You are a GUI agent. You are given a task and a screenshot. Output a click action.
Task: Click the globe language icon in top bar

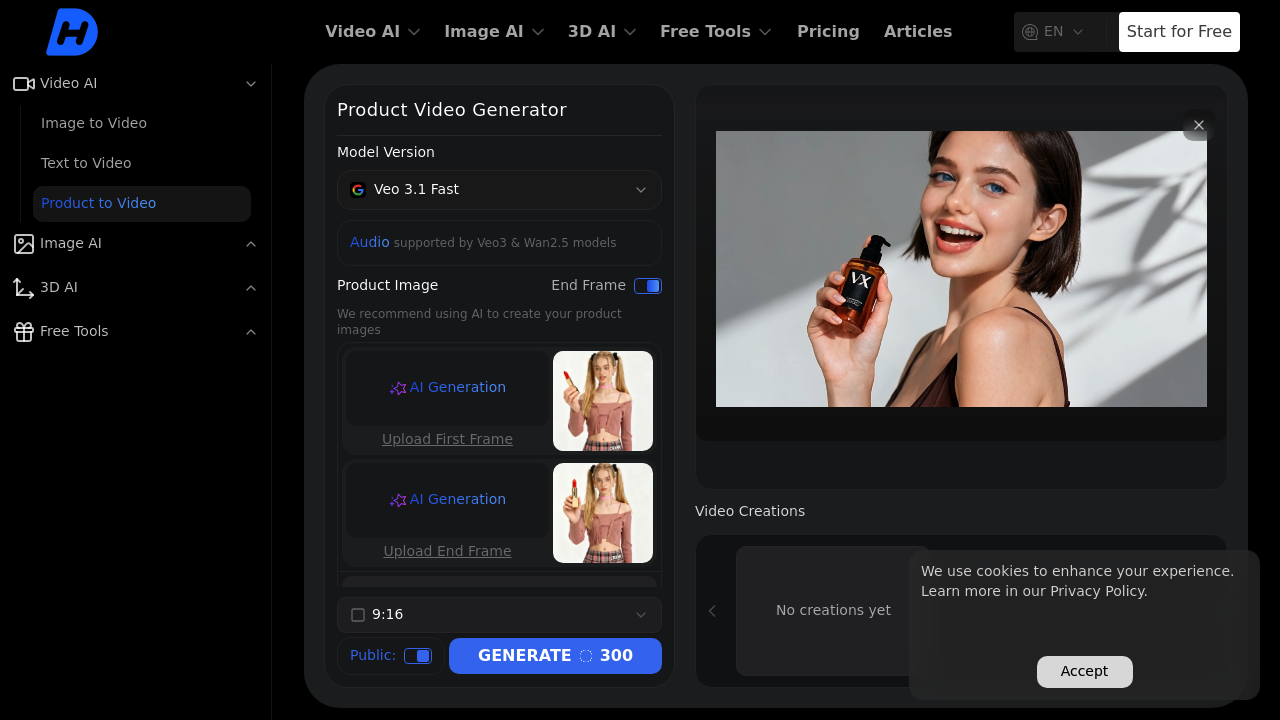tap(1028, 31)
